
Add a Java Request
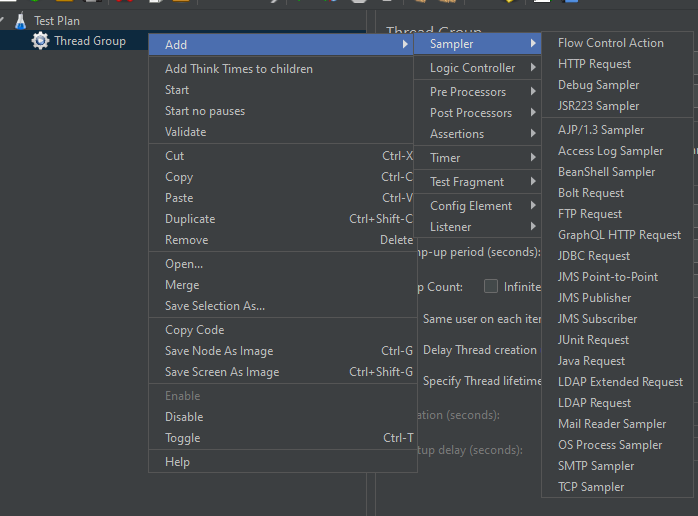tap(617, 361)
